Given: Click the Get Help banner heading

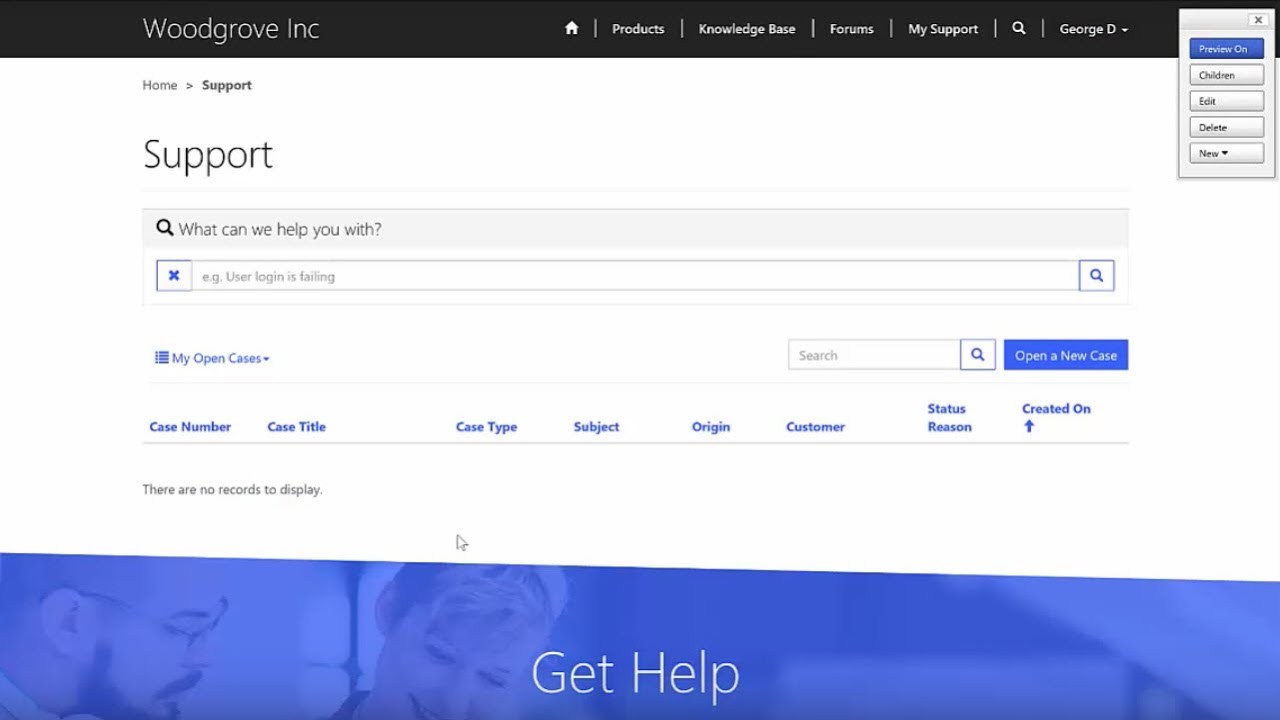Looking at the screenshot, I should [635, 673].
